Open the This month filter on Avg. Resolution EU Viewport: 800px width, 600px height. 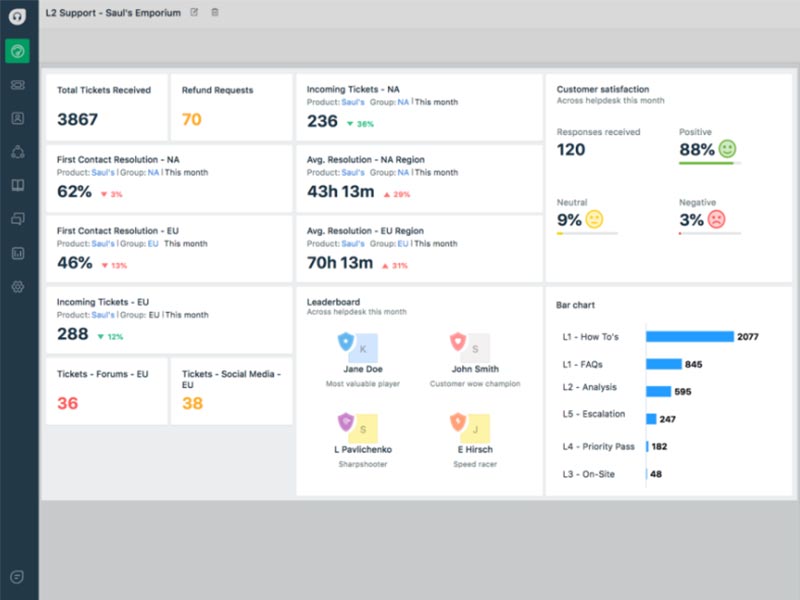(x=438, y=243)
